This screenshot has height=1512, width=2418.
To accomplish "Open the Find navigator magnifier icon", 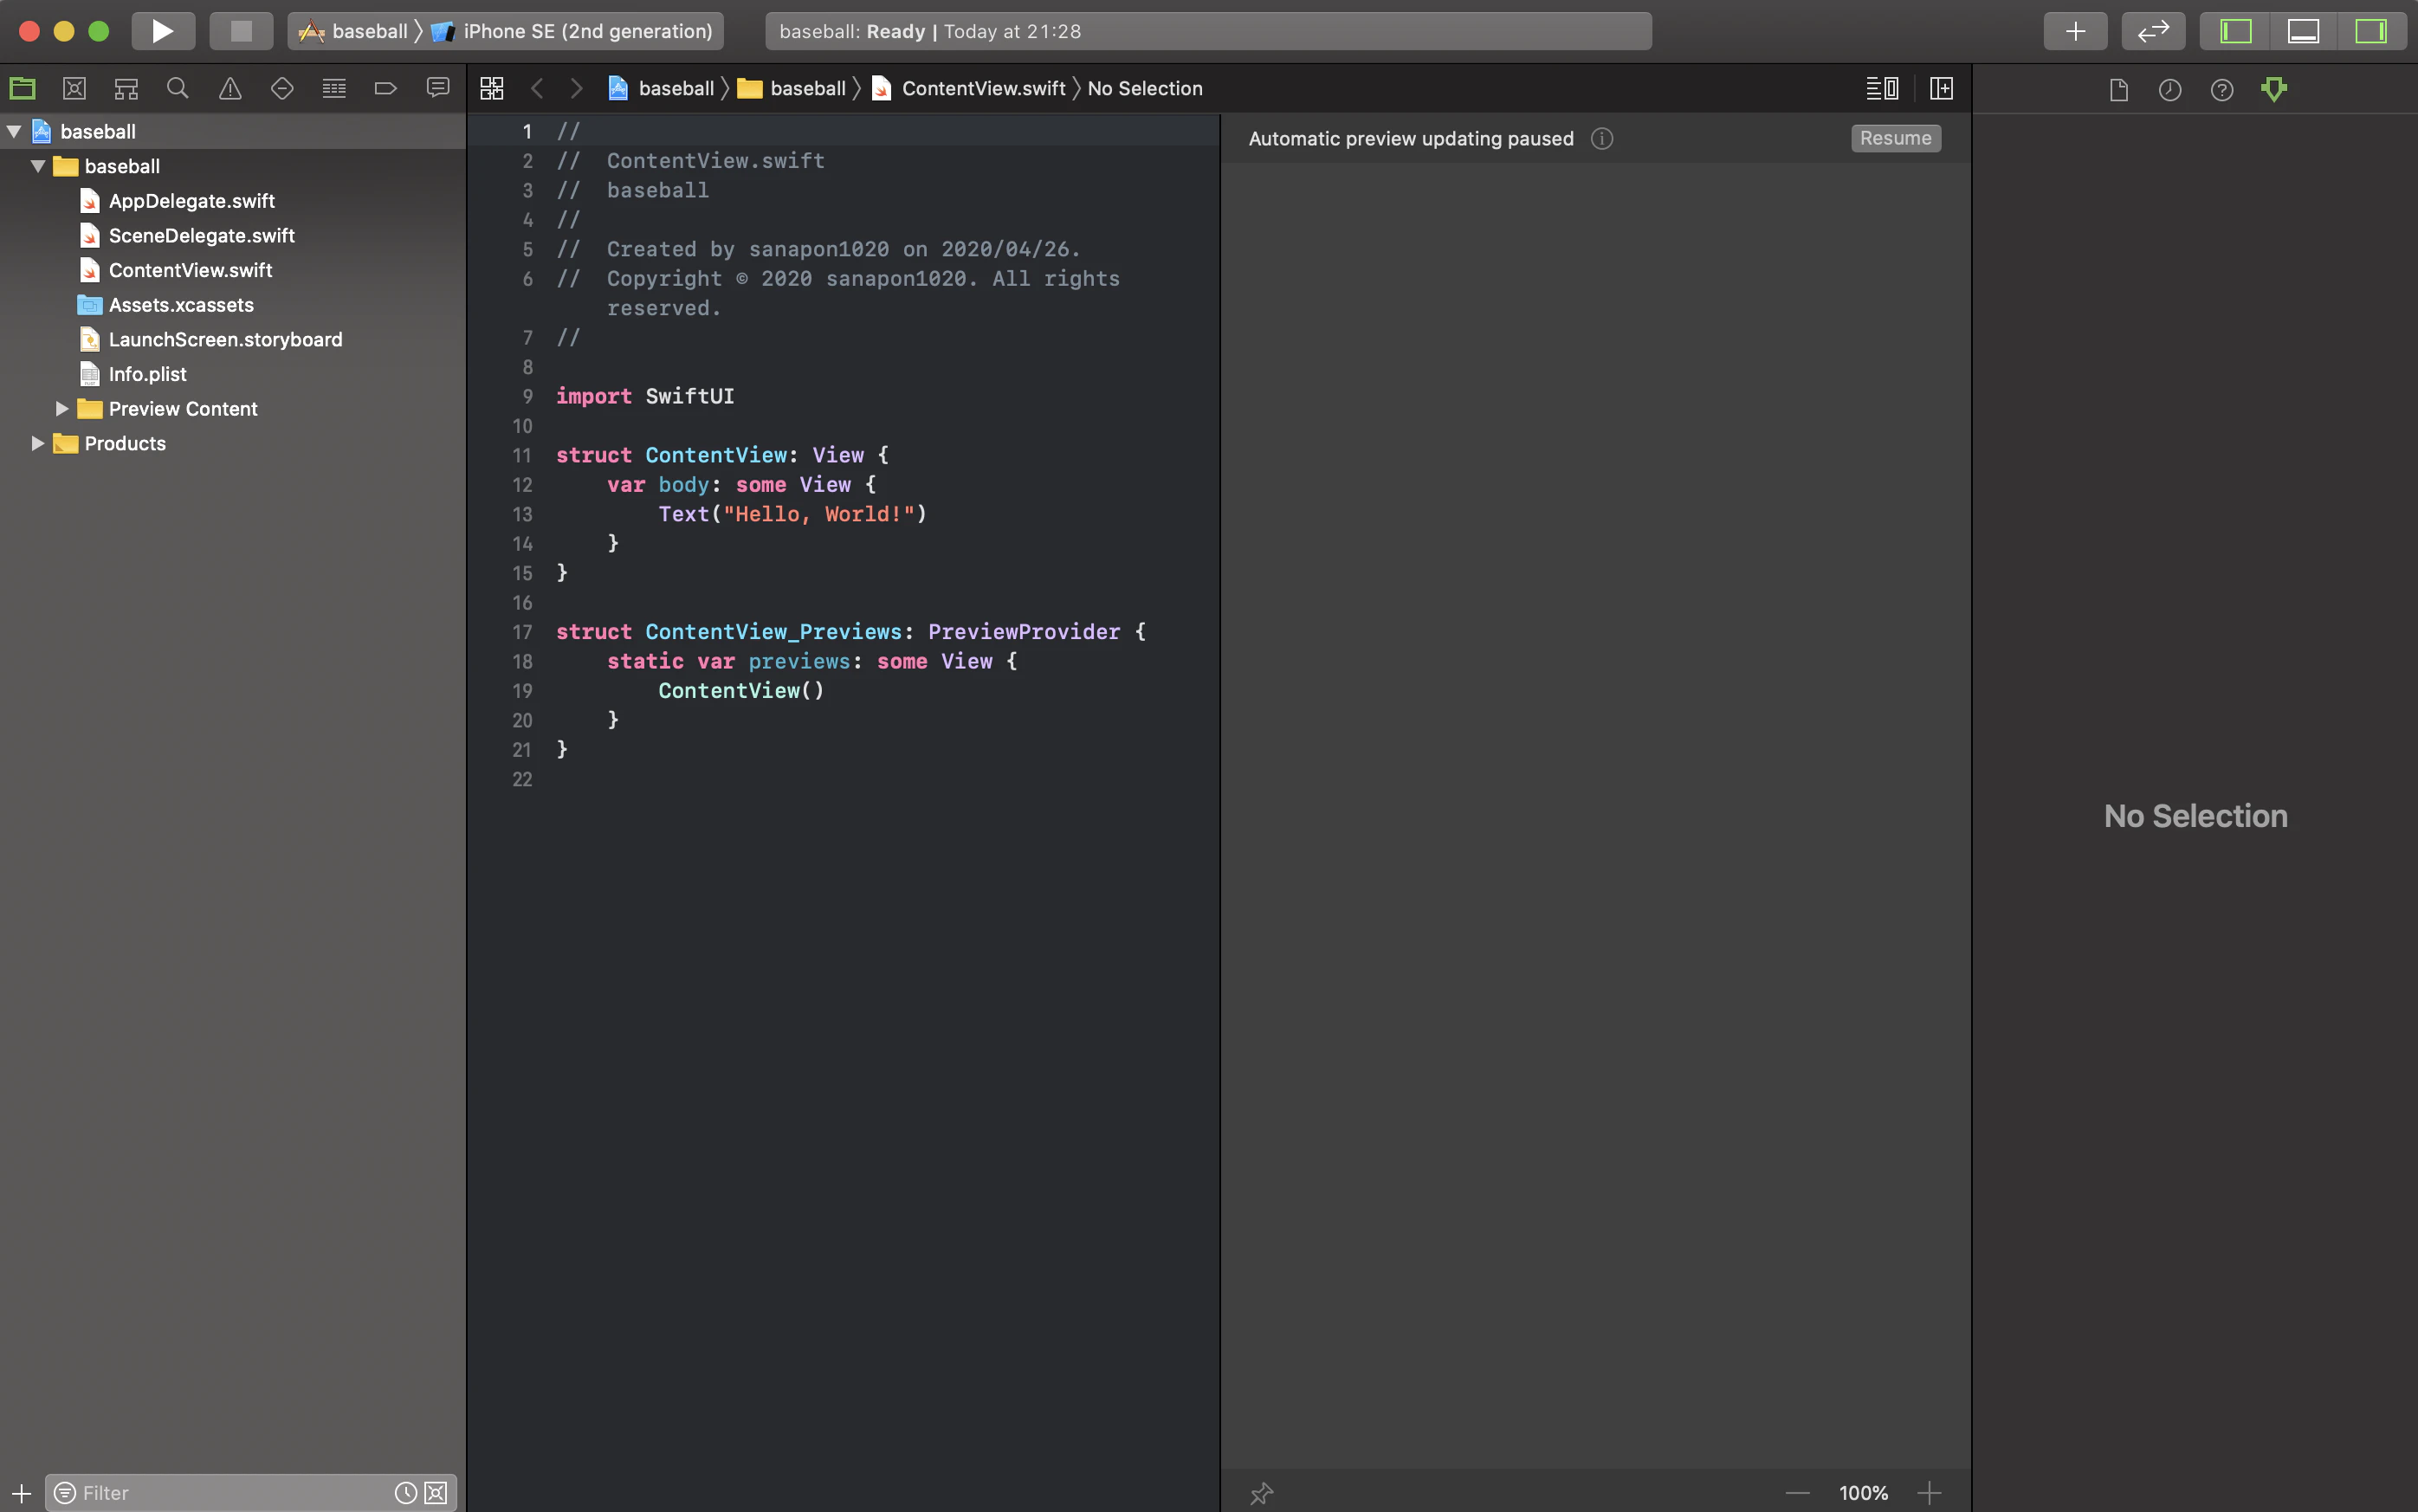I will [178, 89].
